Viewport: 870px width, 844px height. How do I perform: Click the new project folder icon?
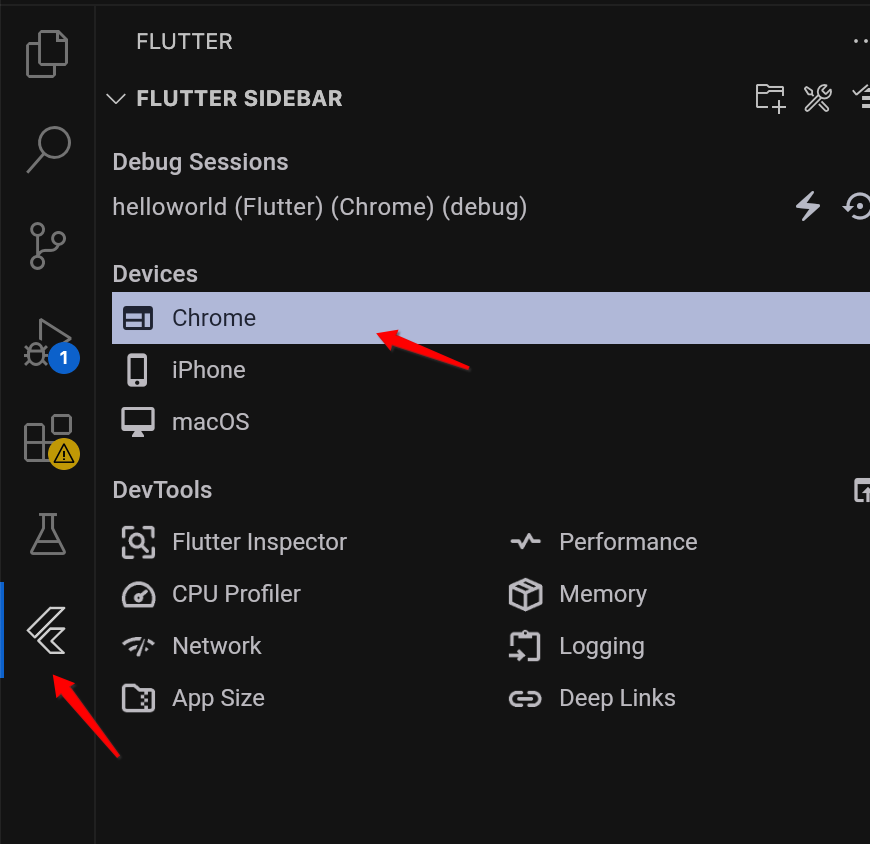pyautogui.click(x=770, y=99)
